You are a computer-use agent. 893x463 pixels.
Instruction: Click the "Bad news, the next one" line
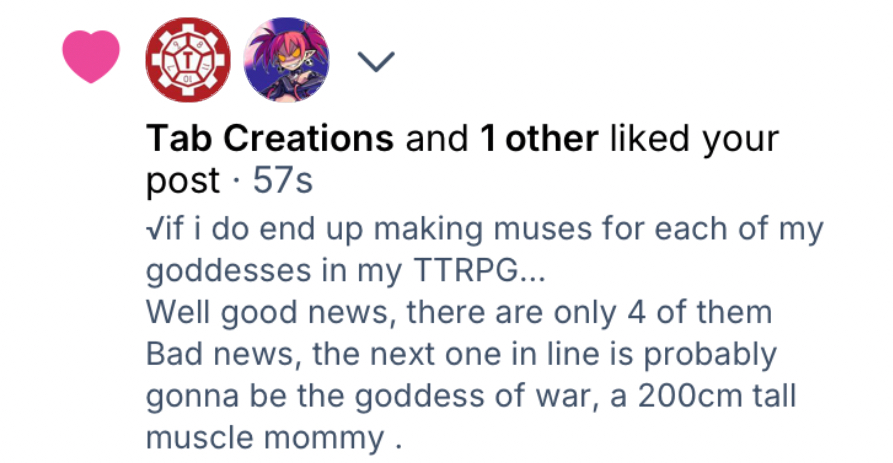tap(461, 354)
